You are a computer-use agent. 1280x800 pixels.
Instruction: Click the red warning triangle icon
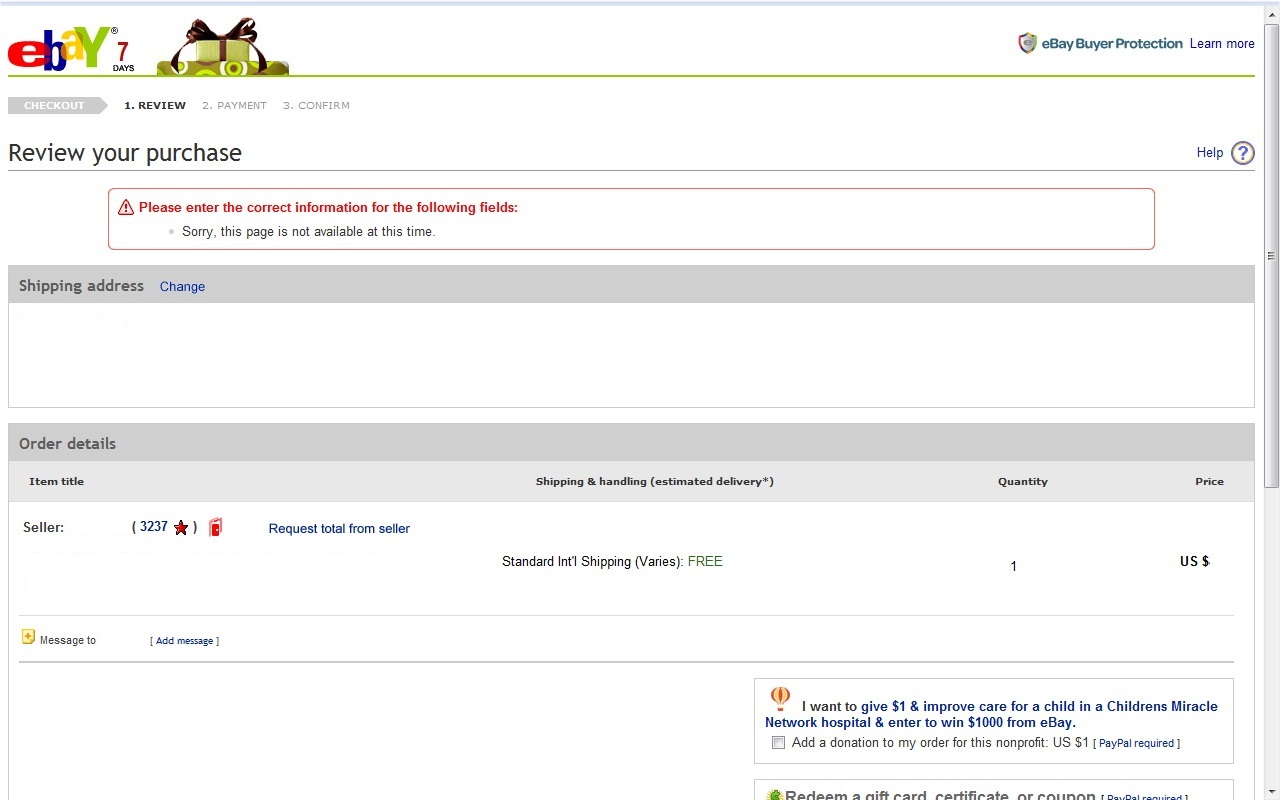coord(126,207)
